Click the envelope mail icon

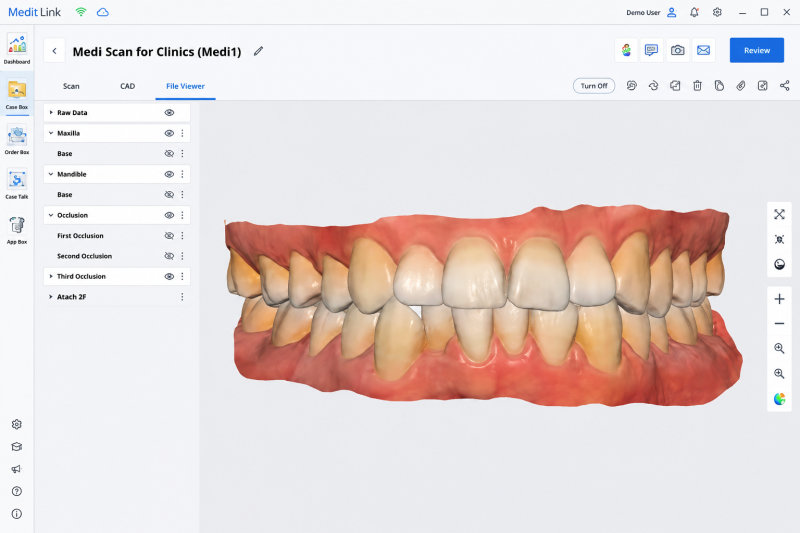[704, 50]
